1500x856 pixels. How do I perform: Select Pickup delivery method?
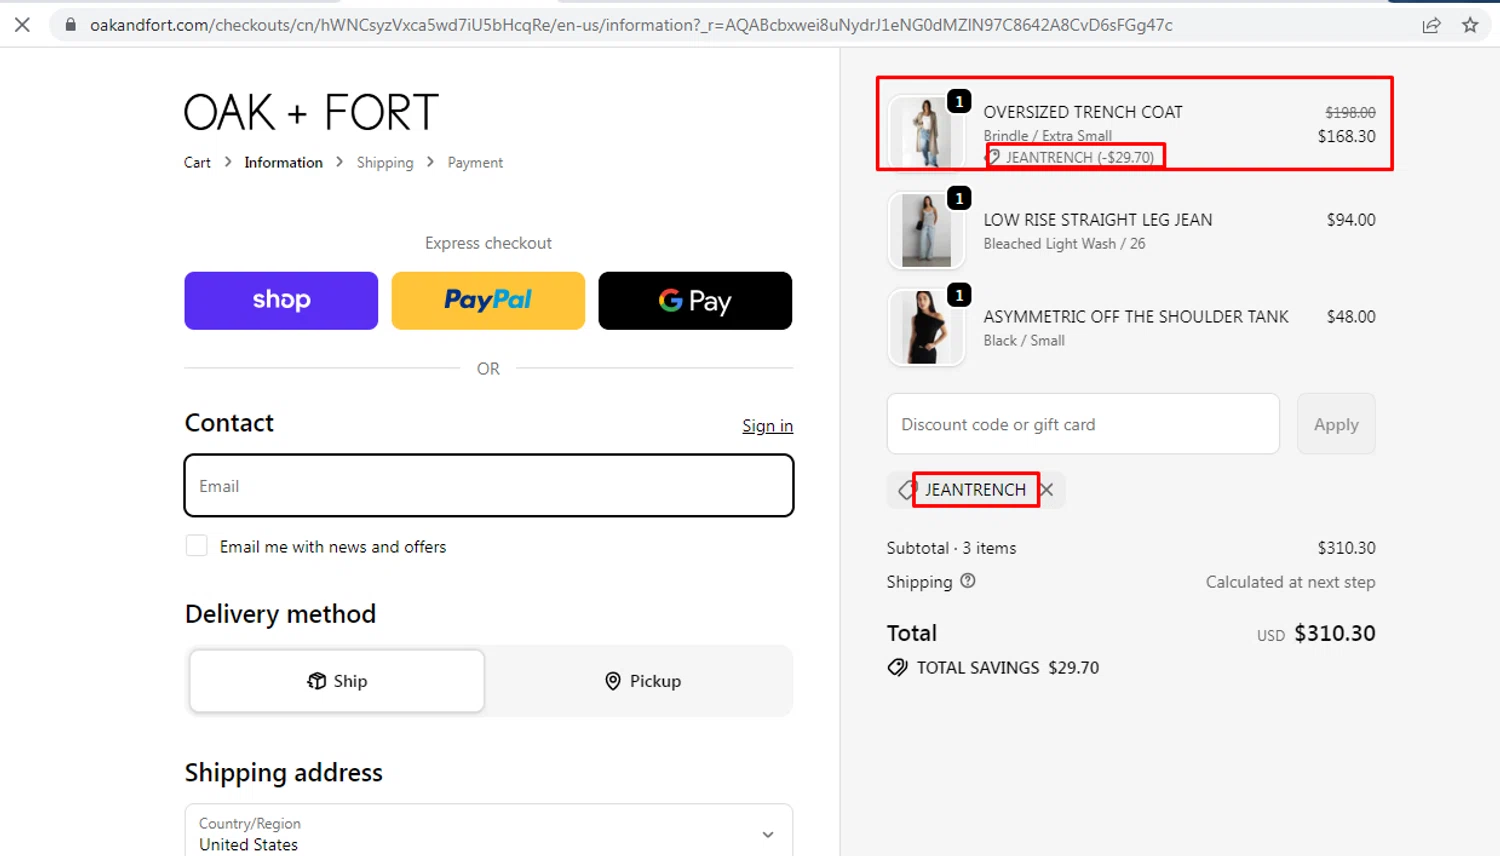(642, 681)
